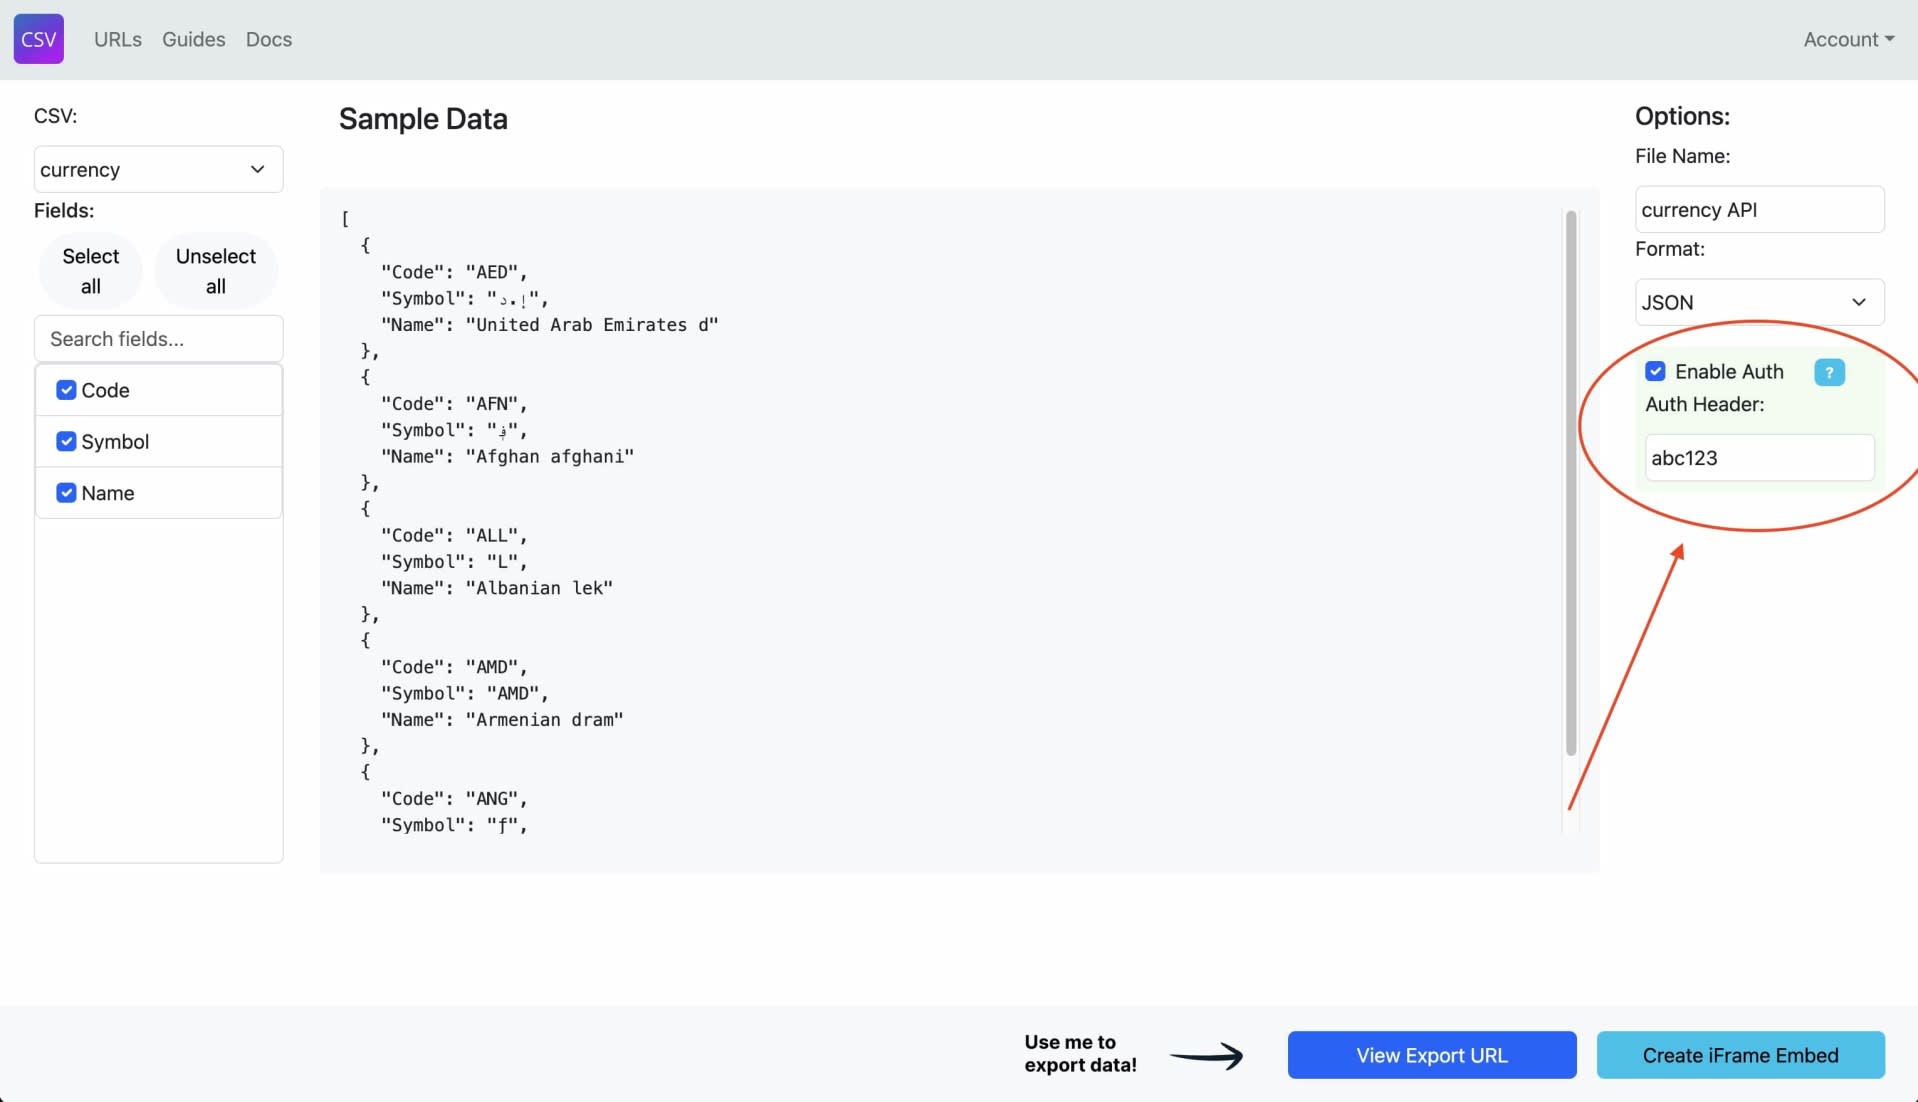
Task: Click View Export URL
Action: (x=1432, y=1055)
